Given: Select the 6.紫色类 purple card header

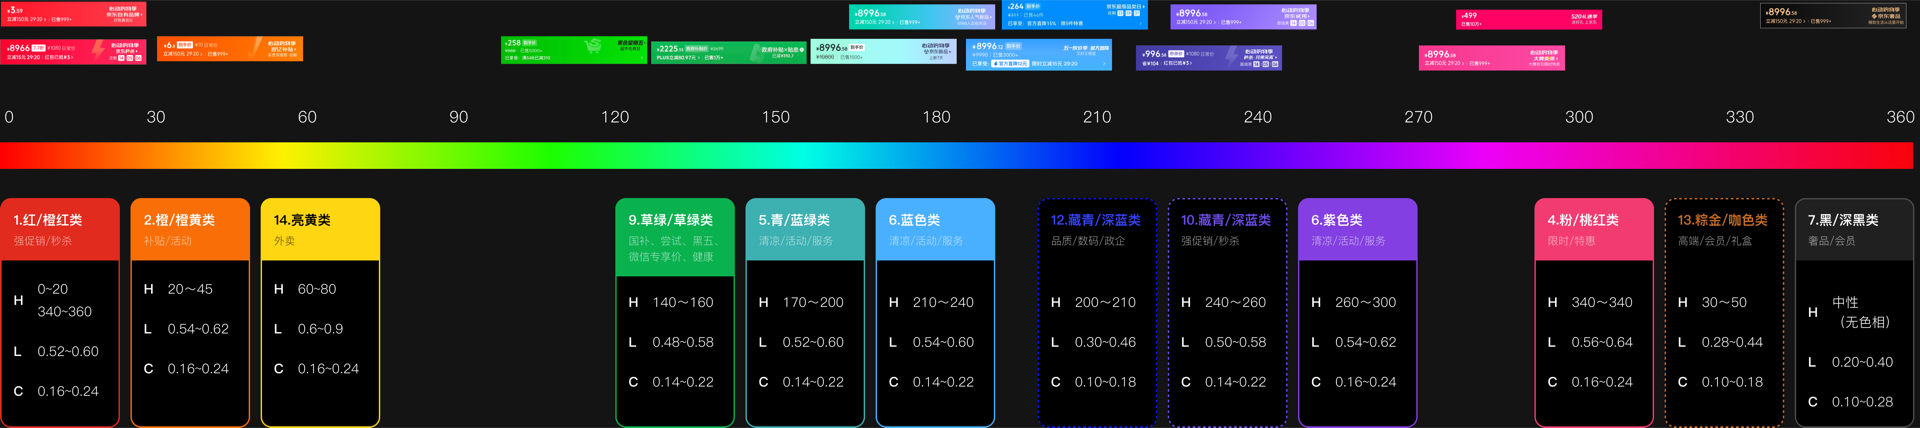Looking at the screenshot, I should point(1357,229).
